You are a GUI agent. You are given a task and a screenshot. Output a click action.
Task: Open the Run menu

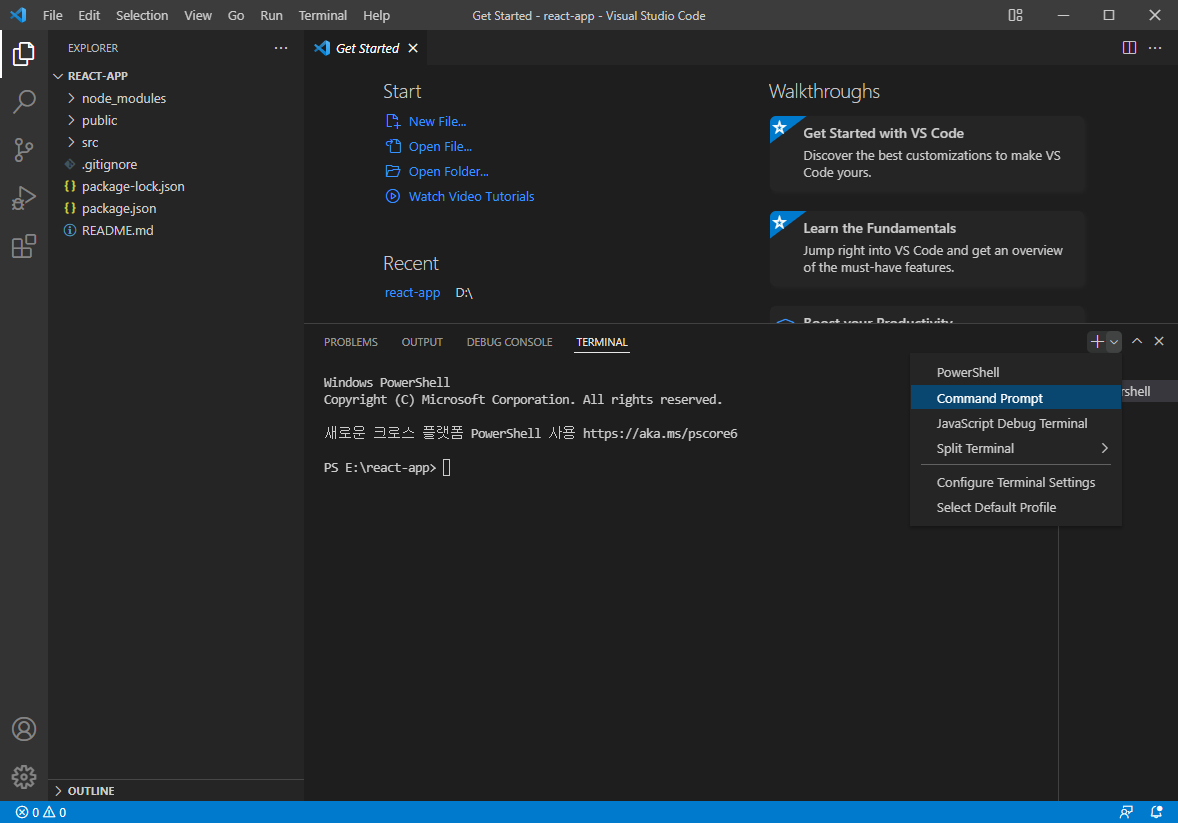[271, 15]
